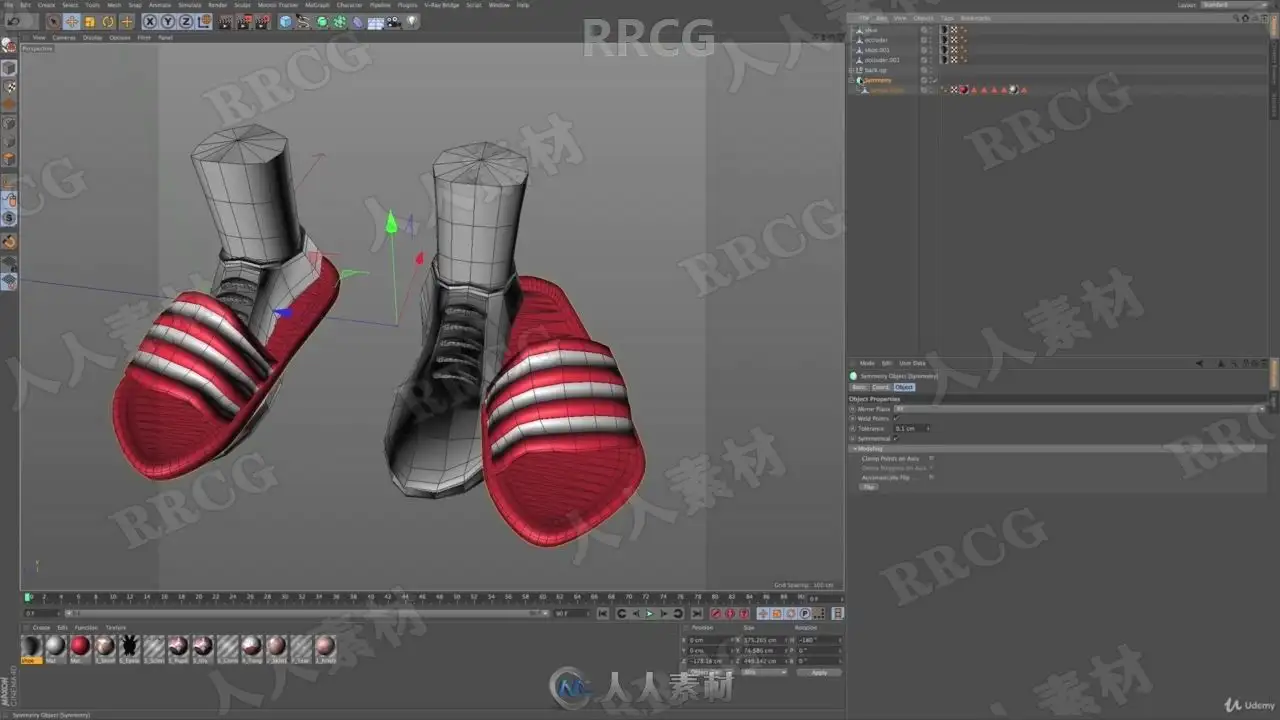Toggle the Automatically Flip checkbox
1280x720 pixels.
click(932, 477)
